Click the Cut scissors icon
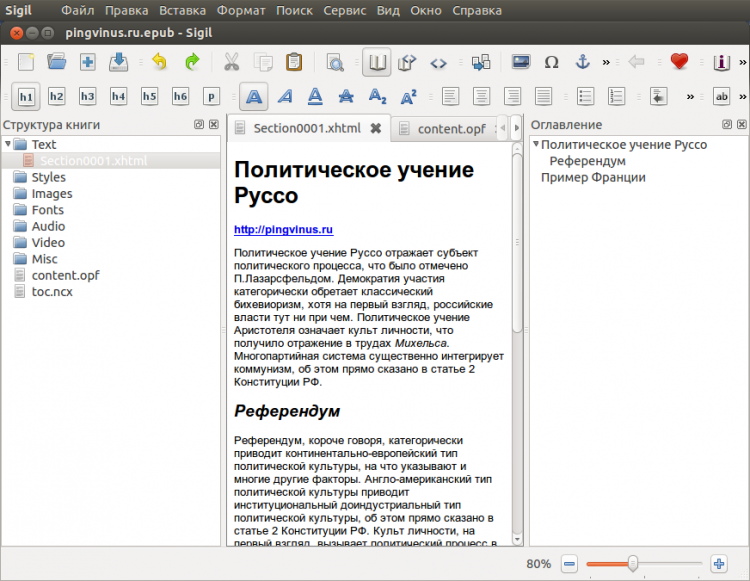The image size is (750, 581). [x=232, y=62]
